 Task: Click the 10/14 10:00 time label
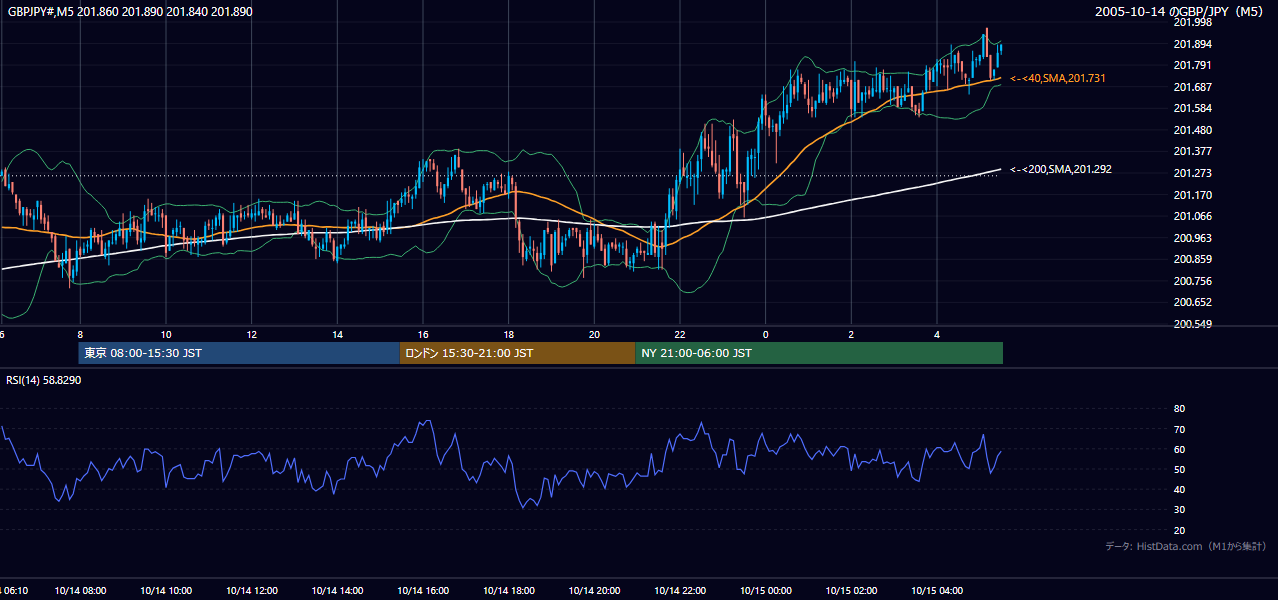[166, 591]
